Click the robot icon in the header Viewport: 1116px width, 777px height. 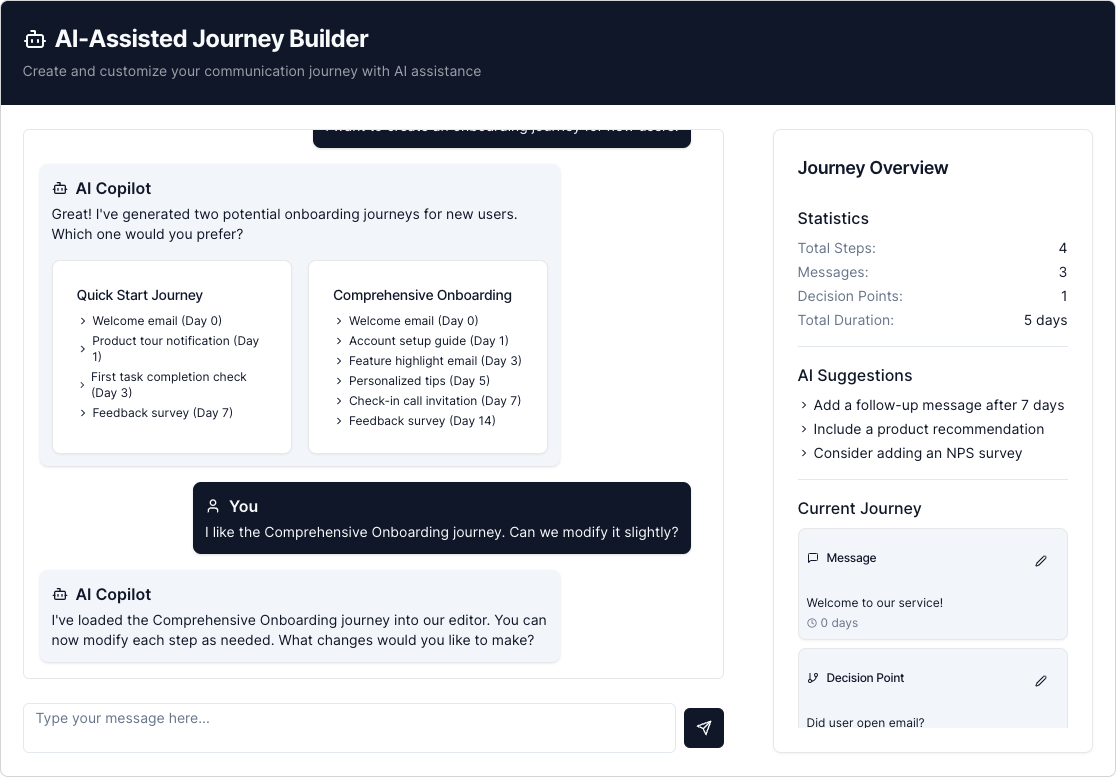tap(35, 39)
